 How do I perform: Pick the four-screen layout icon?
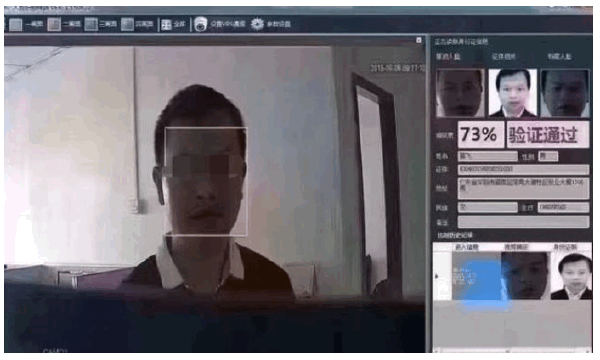pyautogui.click(x=127, y=24)
